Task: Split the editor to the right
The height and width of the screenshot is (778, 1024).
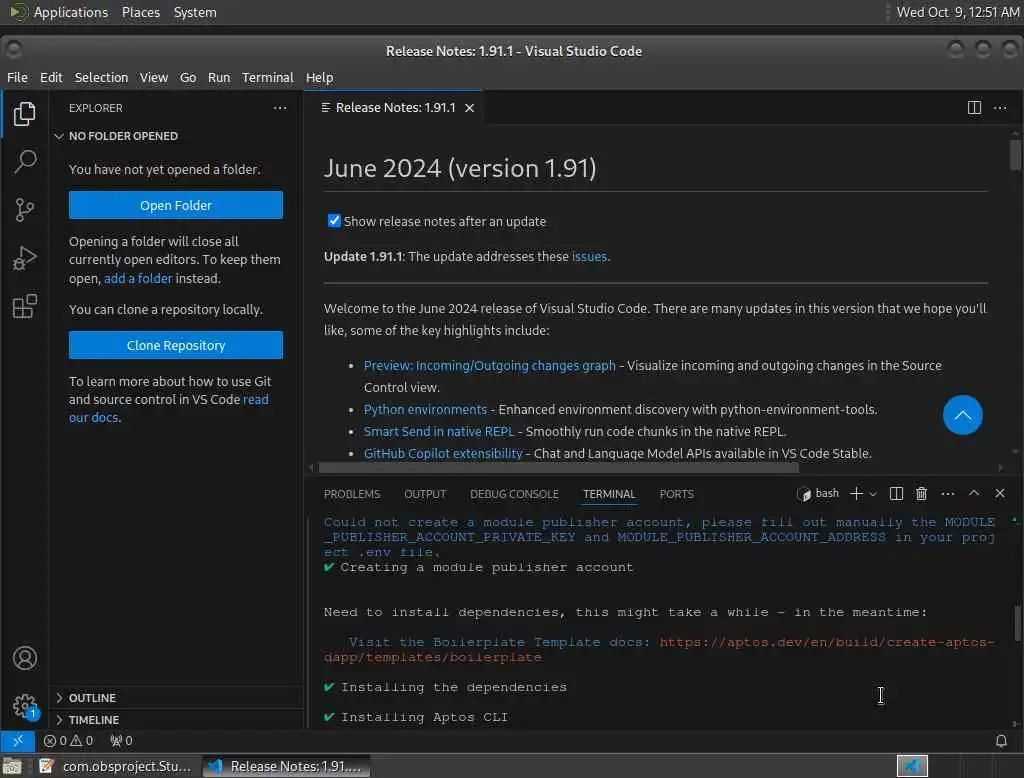Action: (x=974, y=107)
